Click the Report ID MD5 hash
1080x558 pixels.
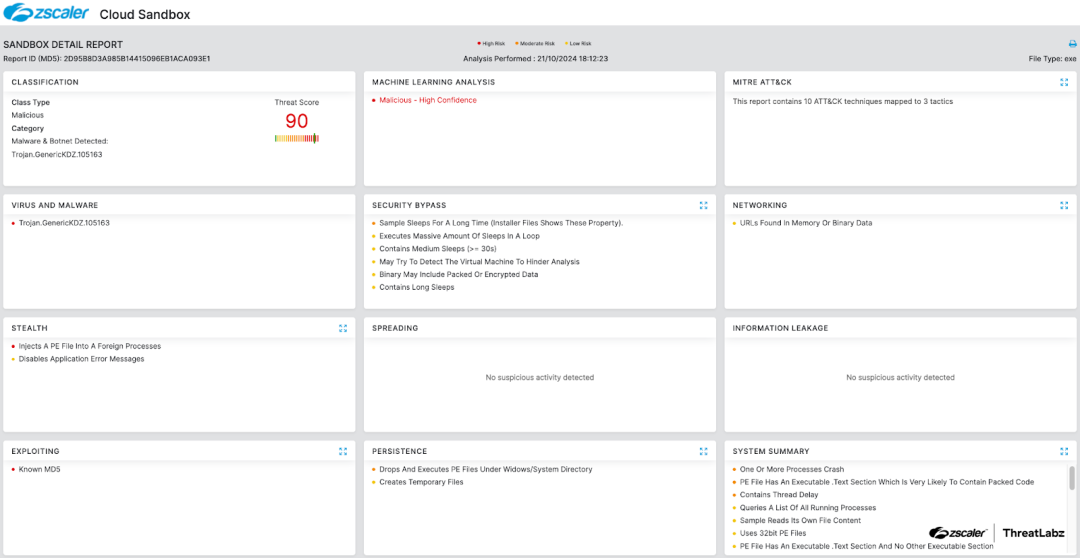tap(137, 59)
